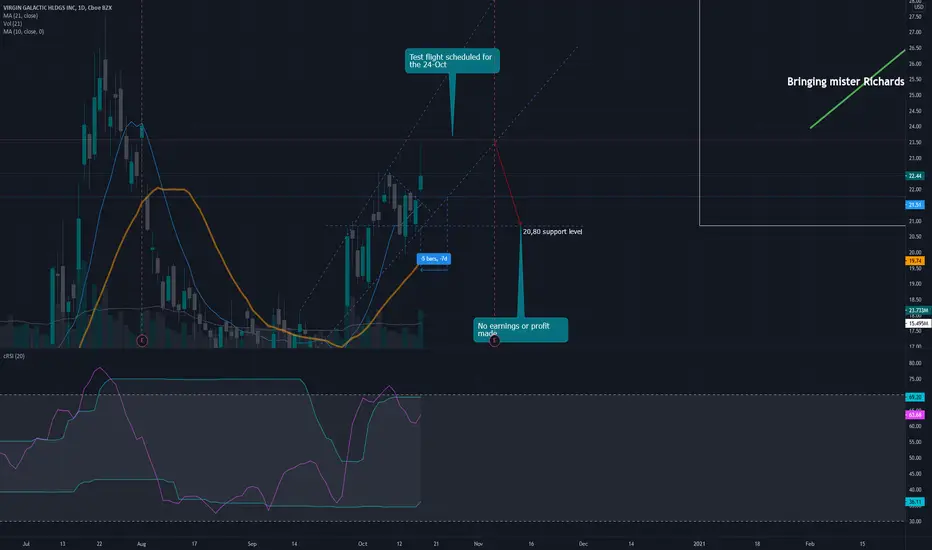Click the Feb label on time axis
932x550 pixels.
point(810,544)
